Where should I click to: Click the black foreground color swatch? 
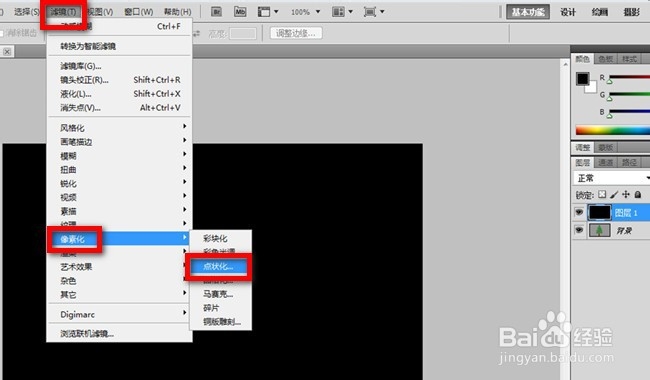[x=582, y=78]
